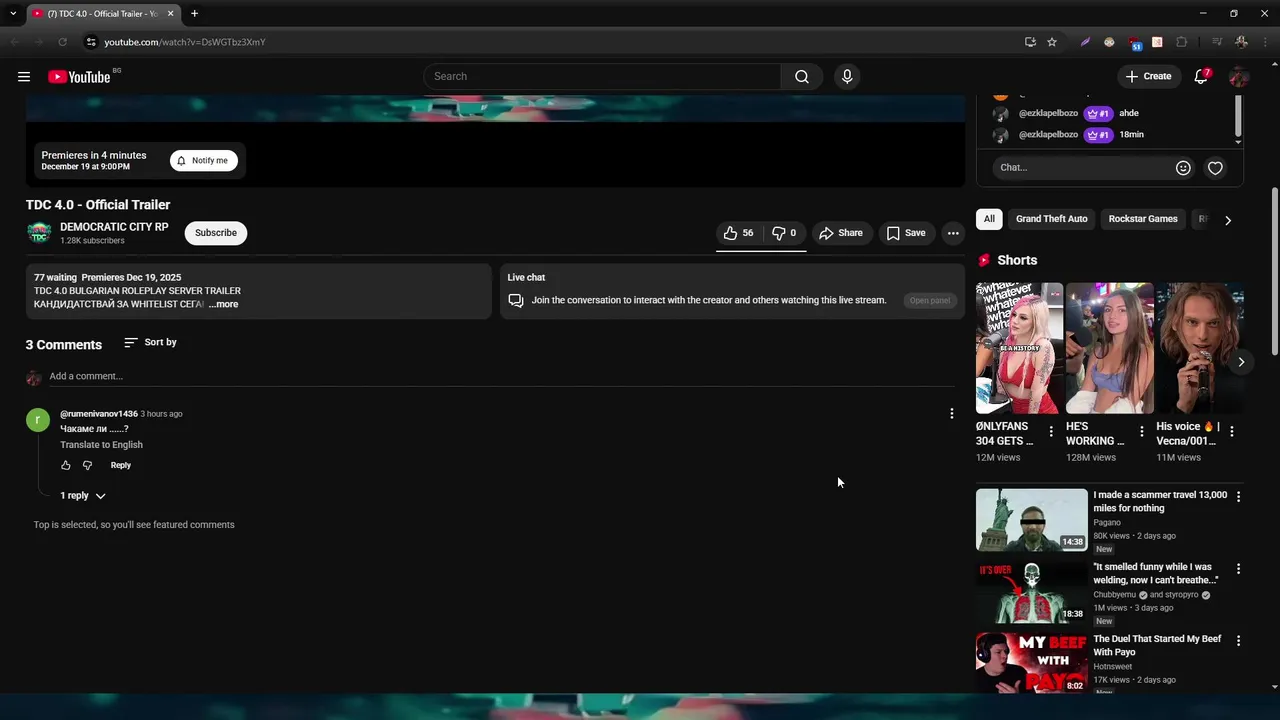Activate voice search microphone
This screenshot has height=720, width=1280.
(x=847, y=77)
